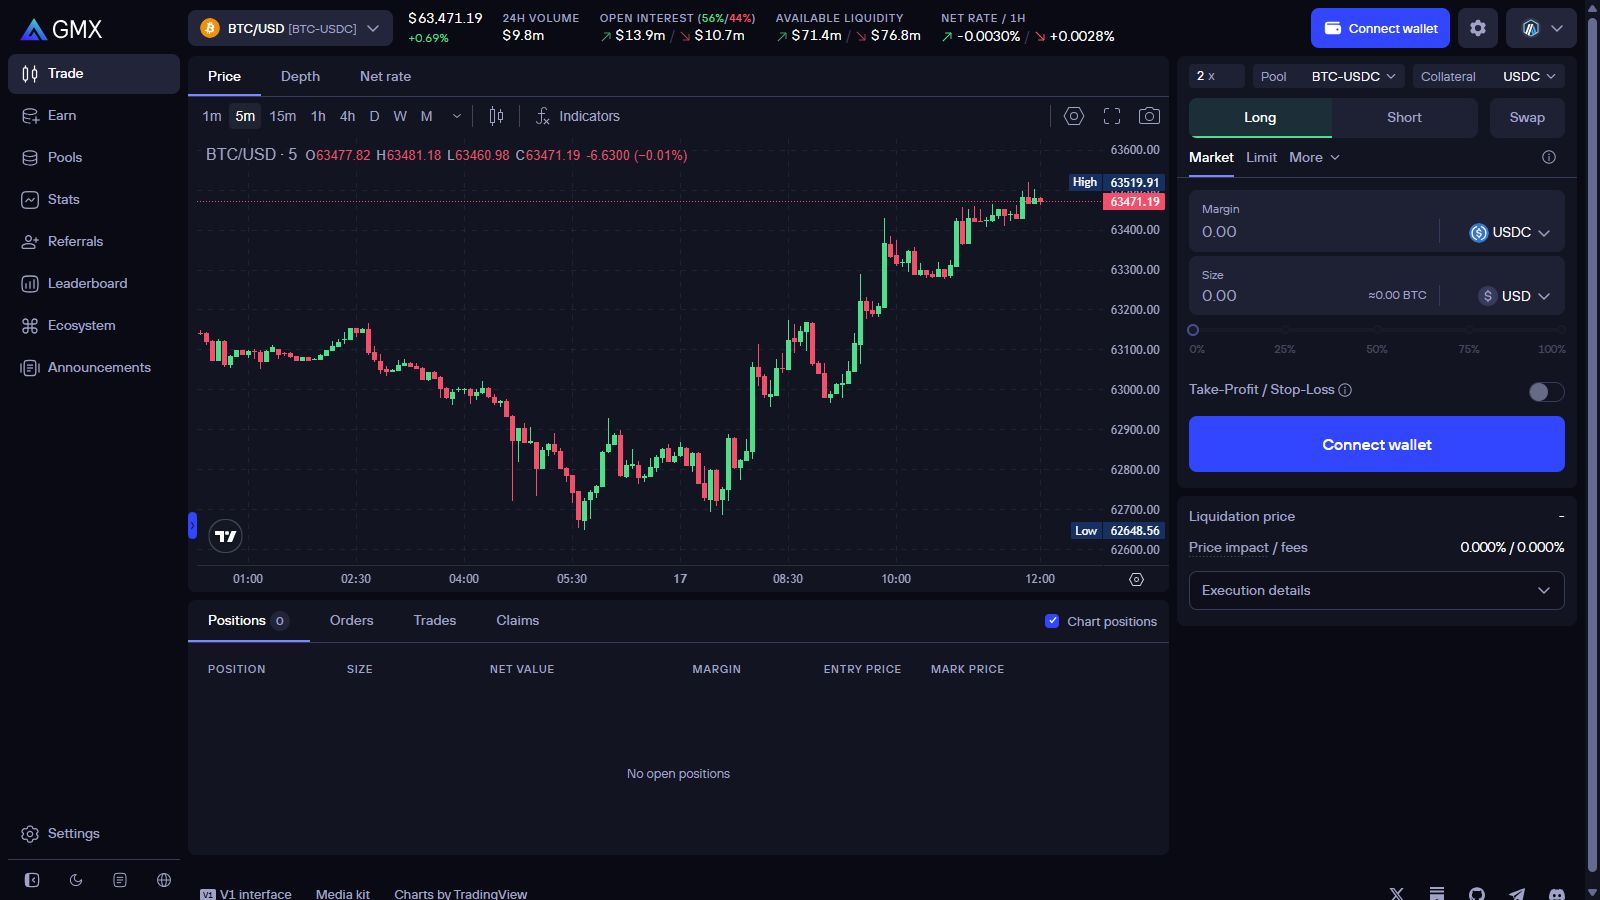Take a chart snapshot with camera icon
Viewport: 1600px width, 900px height.
pos(1150,116)
